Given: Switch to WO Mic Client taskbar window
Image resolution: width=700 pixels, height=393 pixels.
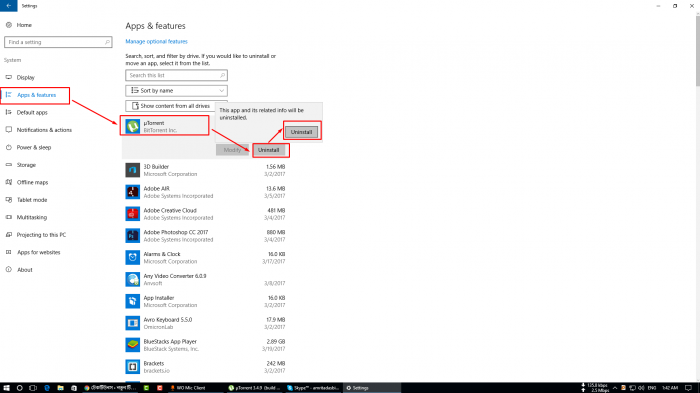Looking at the screenshot, I should coord(195,388).
